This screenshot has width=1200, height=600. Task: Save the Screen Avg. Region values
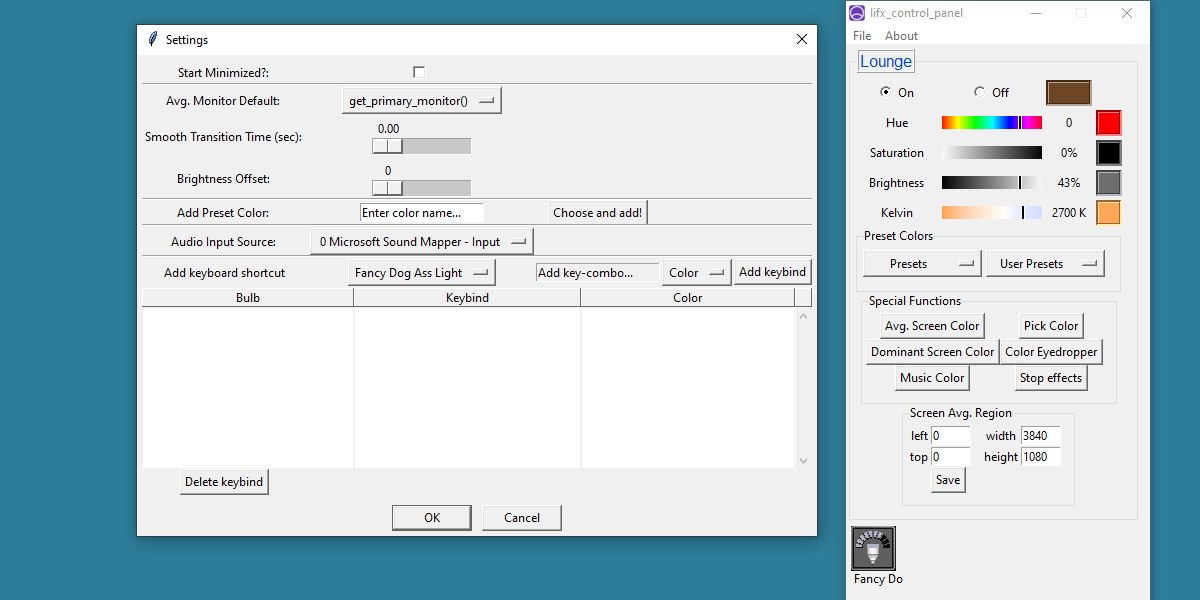(948, 480)
